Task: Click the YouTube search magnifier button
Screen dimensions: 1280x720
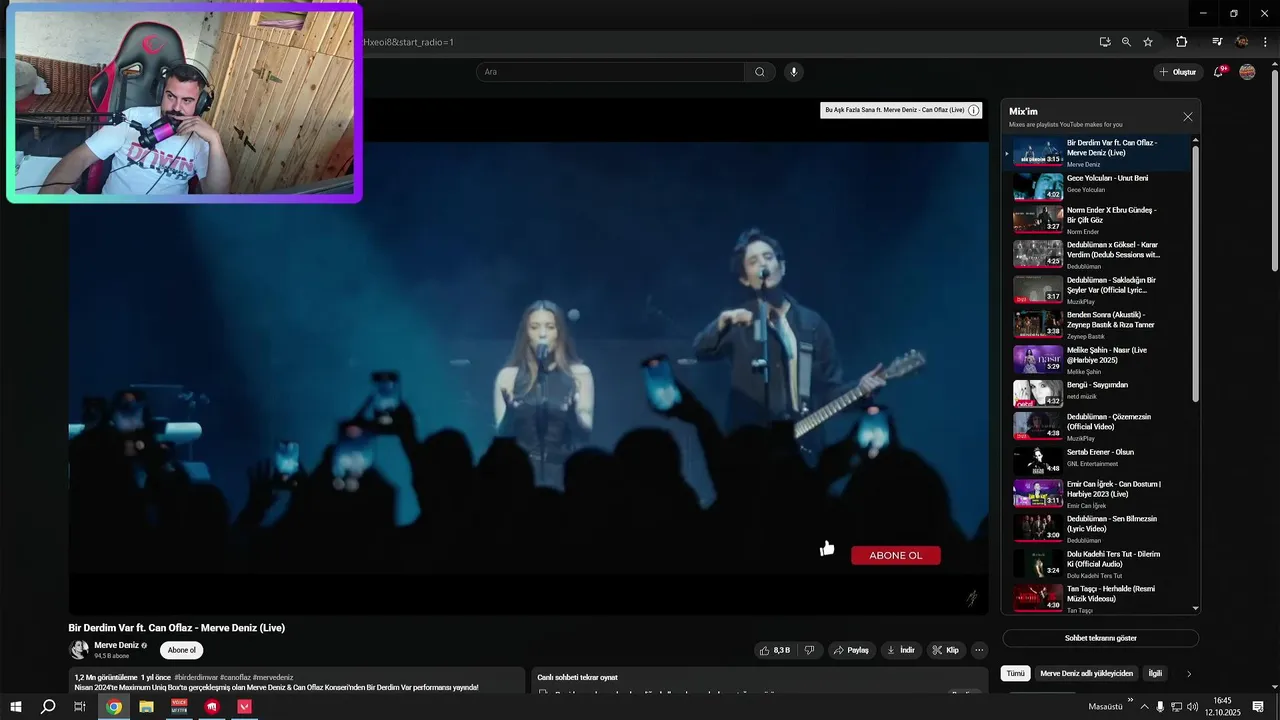Action: click(x=760, y=72)
